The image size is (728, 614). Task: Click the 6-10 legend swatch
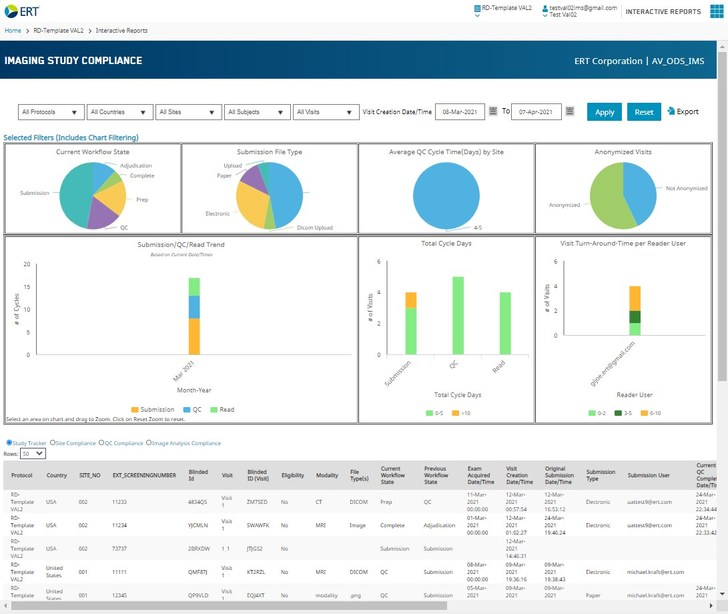644,413
